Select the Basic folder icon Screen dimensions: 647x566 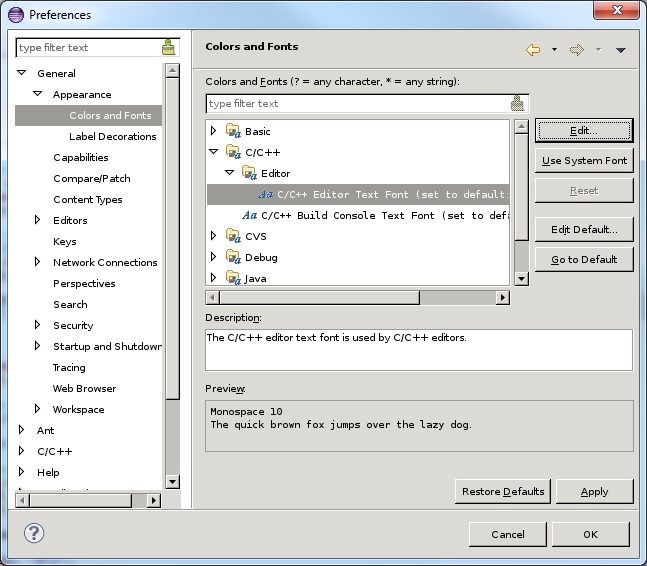pyautogui.click(x=233, y=131)
